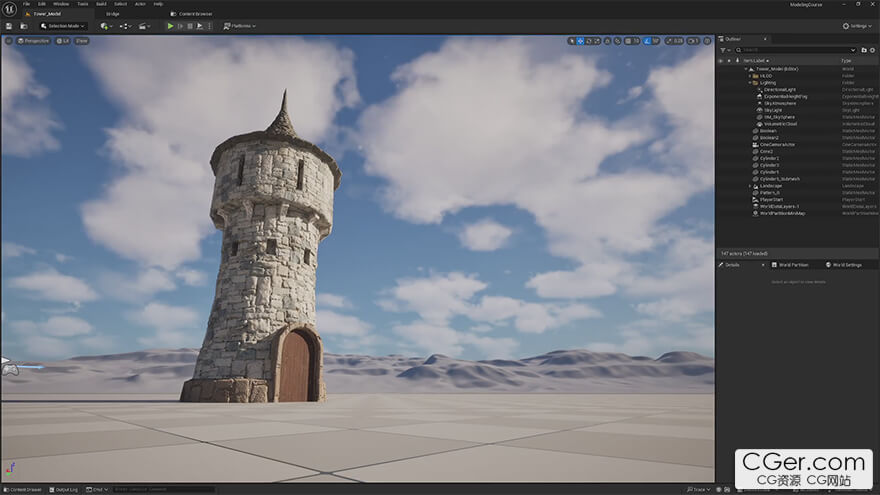Image resolution: width=880 pixels, height=495 pixels.
Task: Open the Build menu
Action: 101,4
